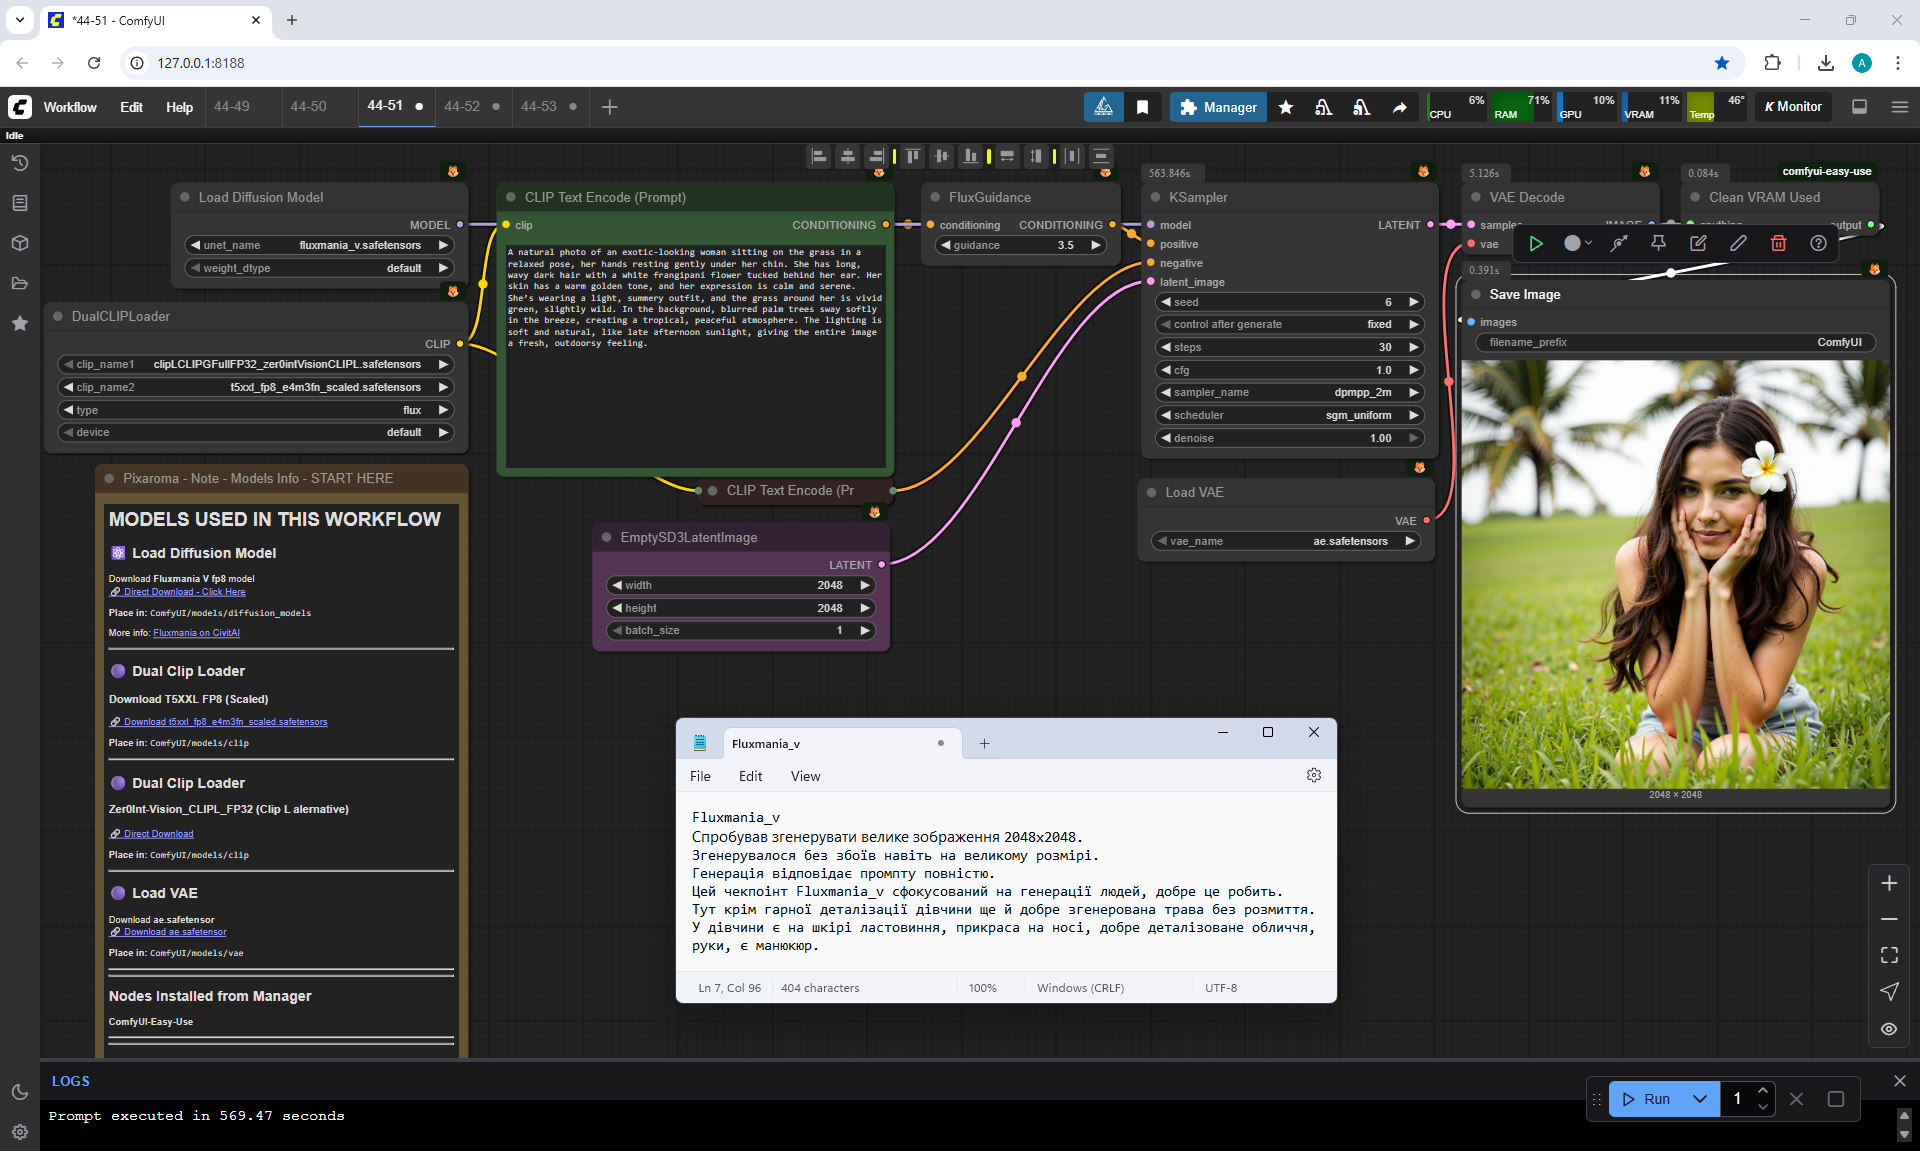The image size is (1920, 1151).
Task: Toggle dark theme moon icon in sidebar
Action: click(x=19, y=1092)
